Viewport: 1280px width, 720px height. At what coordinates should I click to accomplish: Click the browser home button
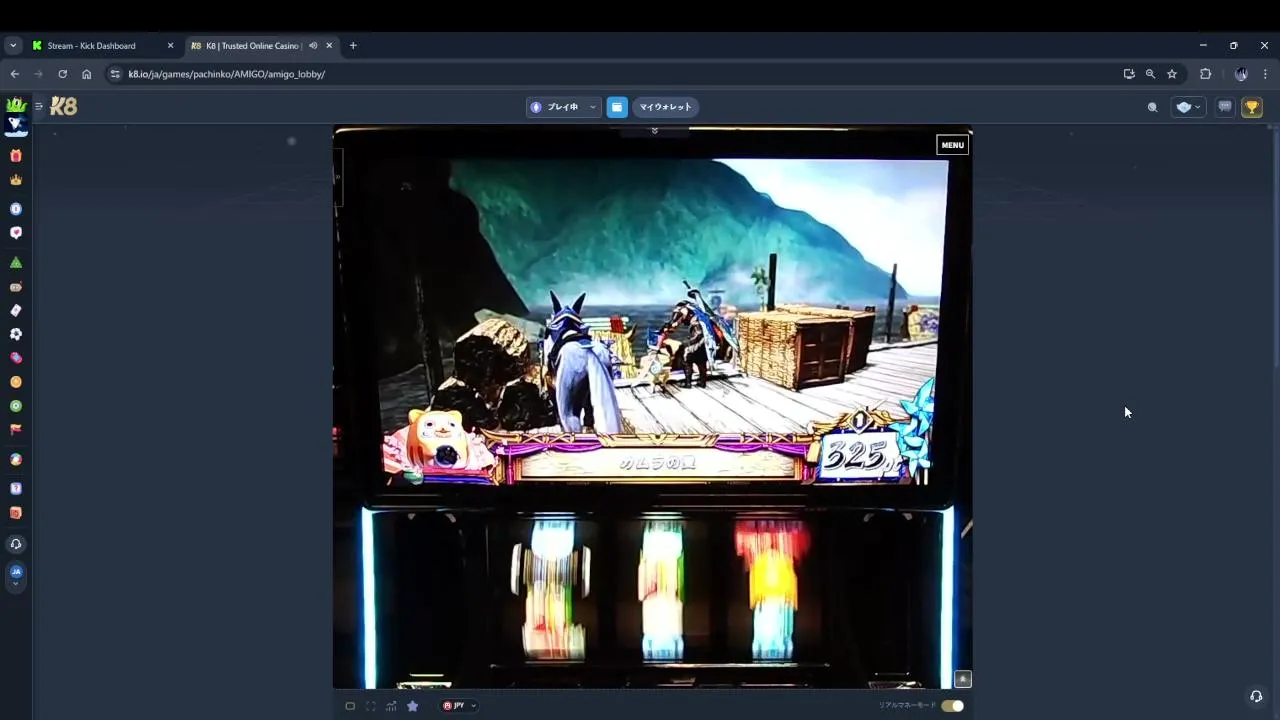click(x=87, y=74)
